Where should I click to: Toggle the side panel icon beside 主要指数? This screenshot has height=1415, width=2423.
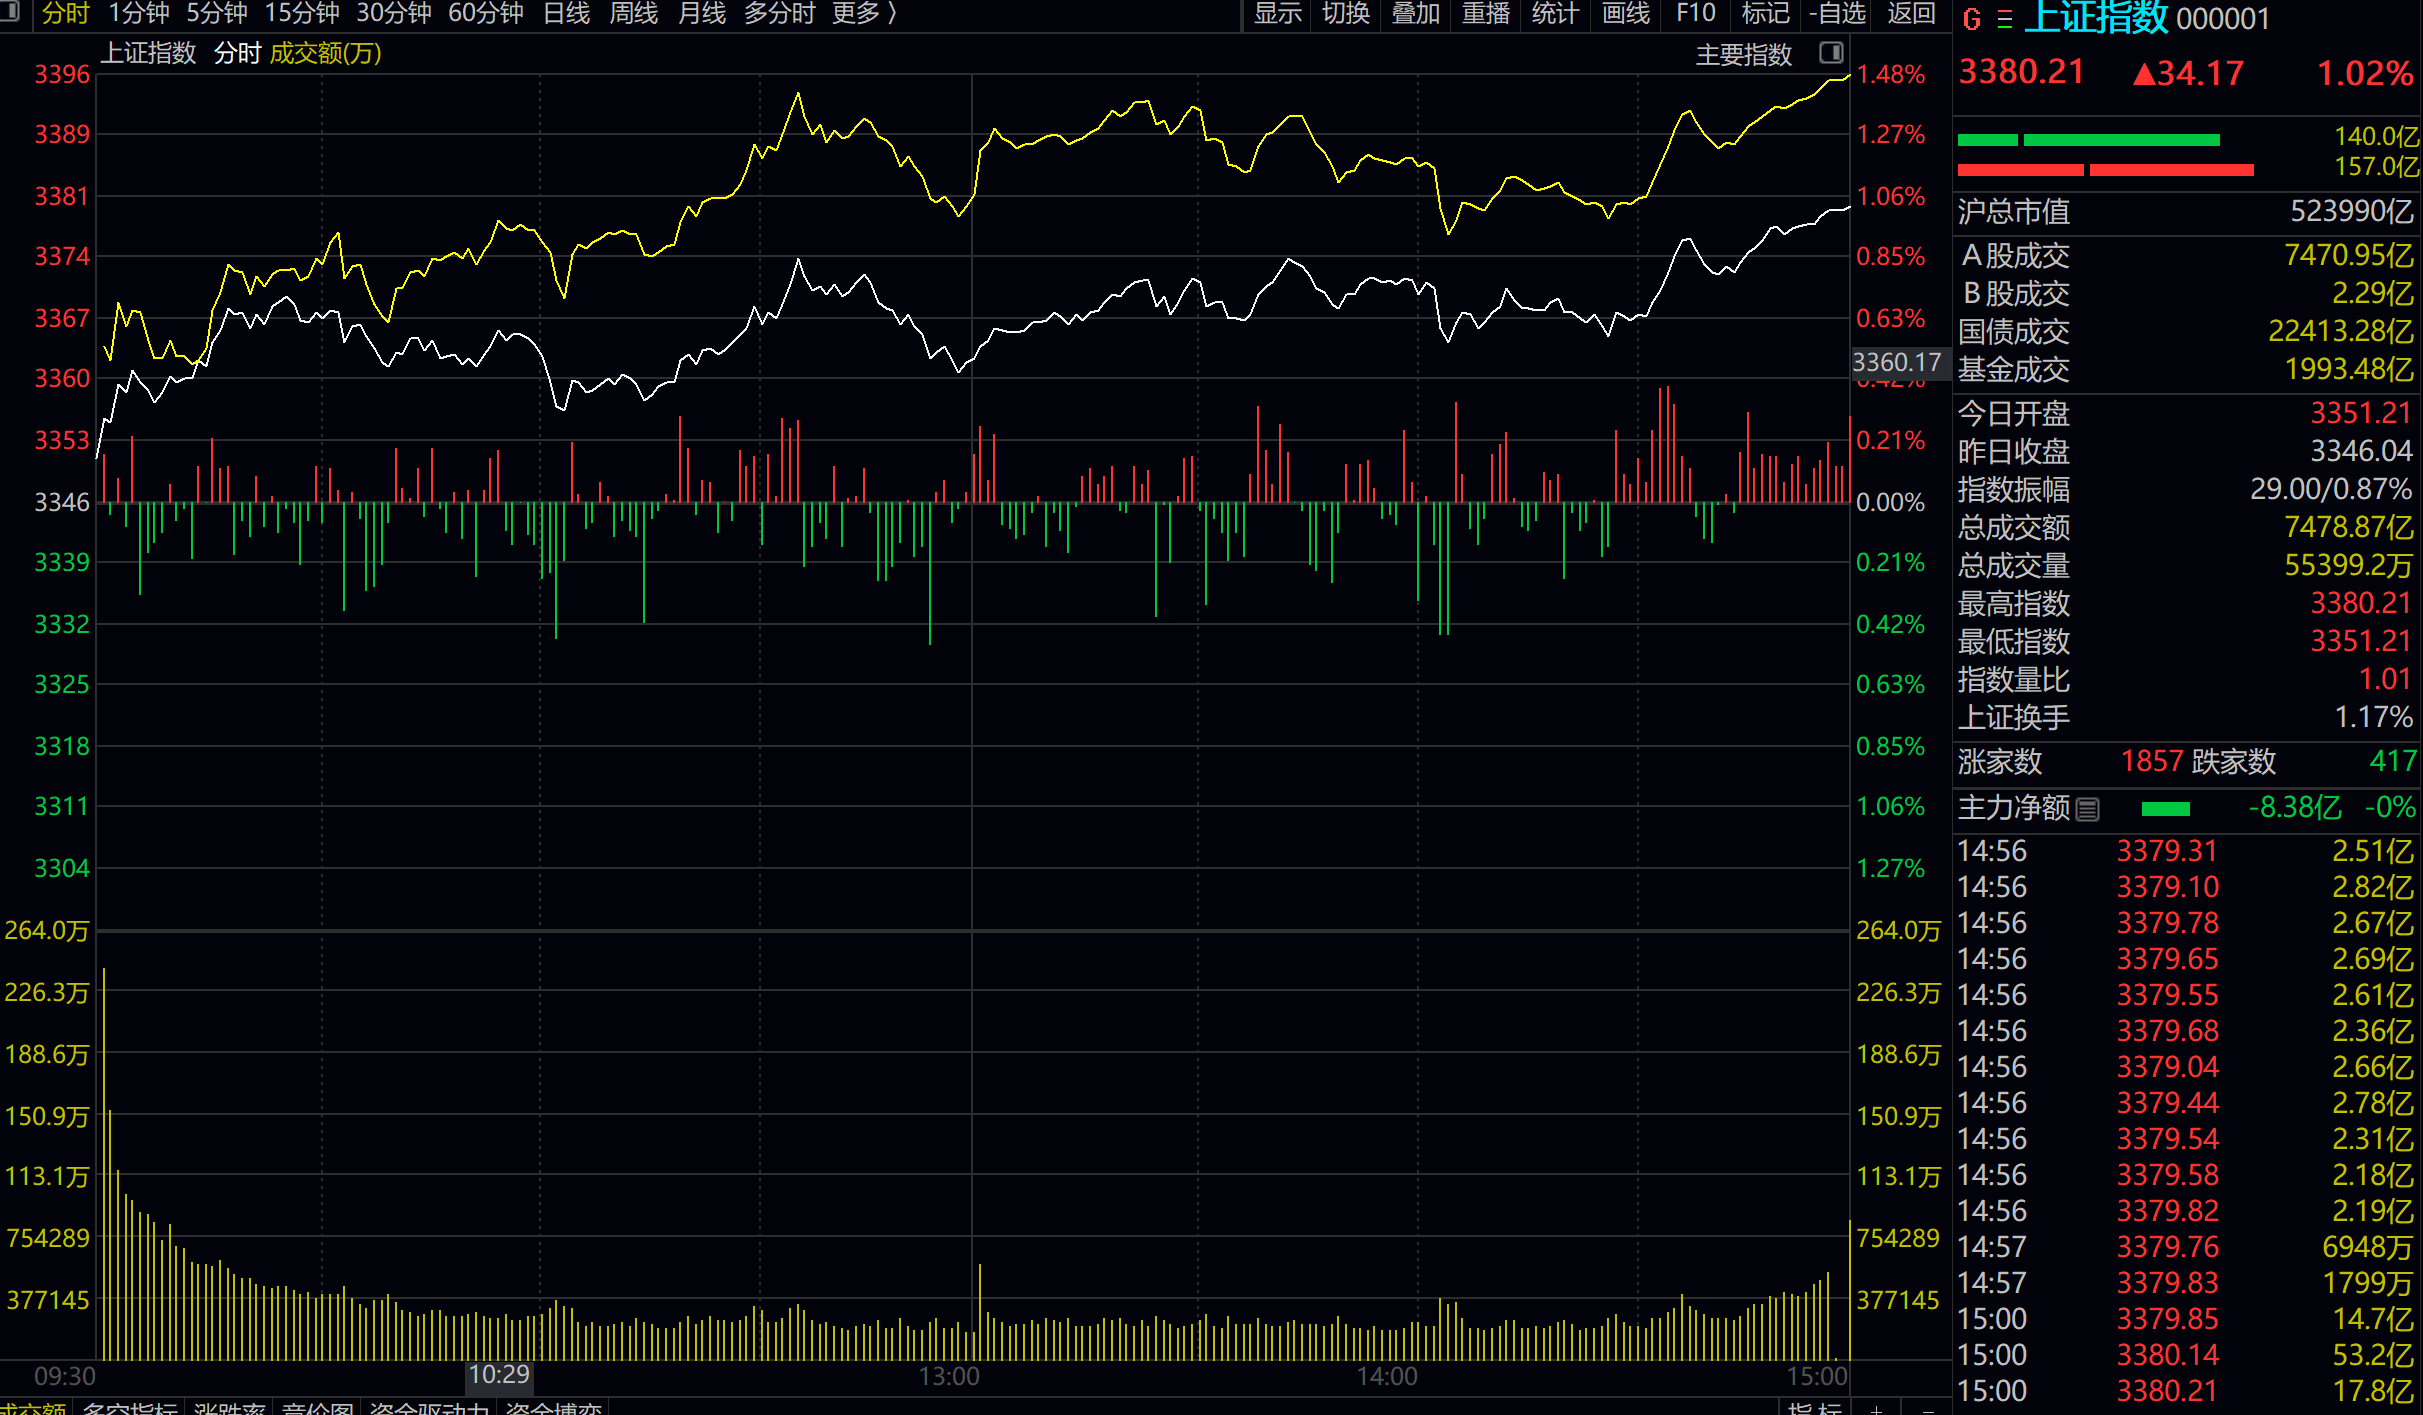click(1831, 53)
